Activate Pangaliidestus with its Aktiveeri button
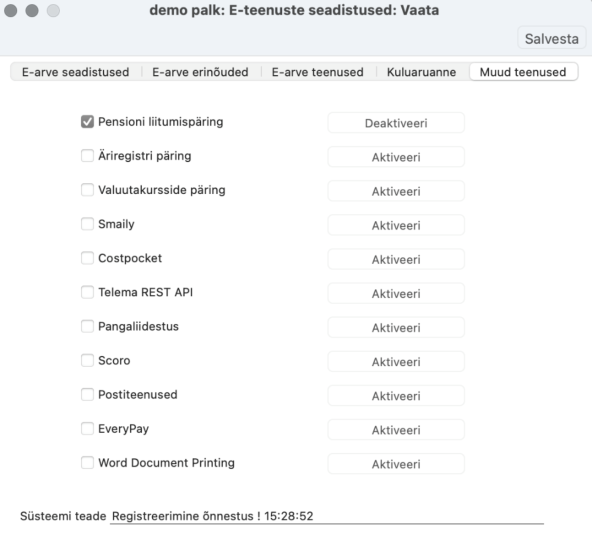Image resolution: width=592 pixels, height=534 pixels. (396, 327)
